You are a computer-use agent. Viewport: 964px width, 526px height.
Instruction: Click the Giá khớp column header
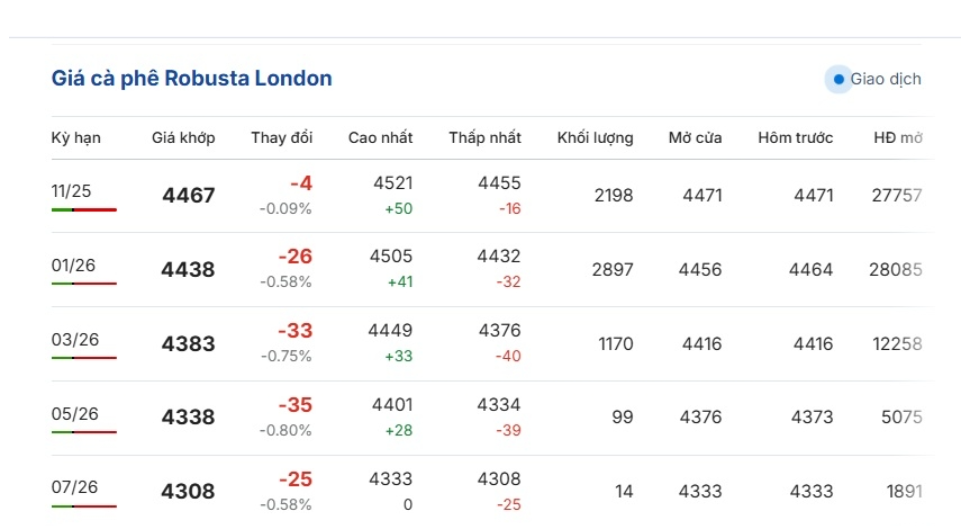183,138
